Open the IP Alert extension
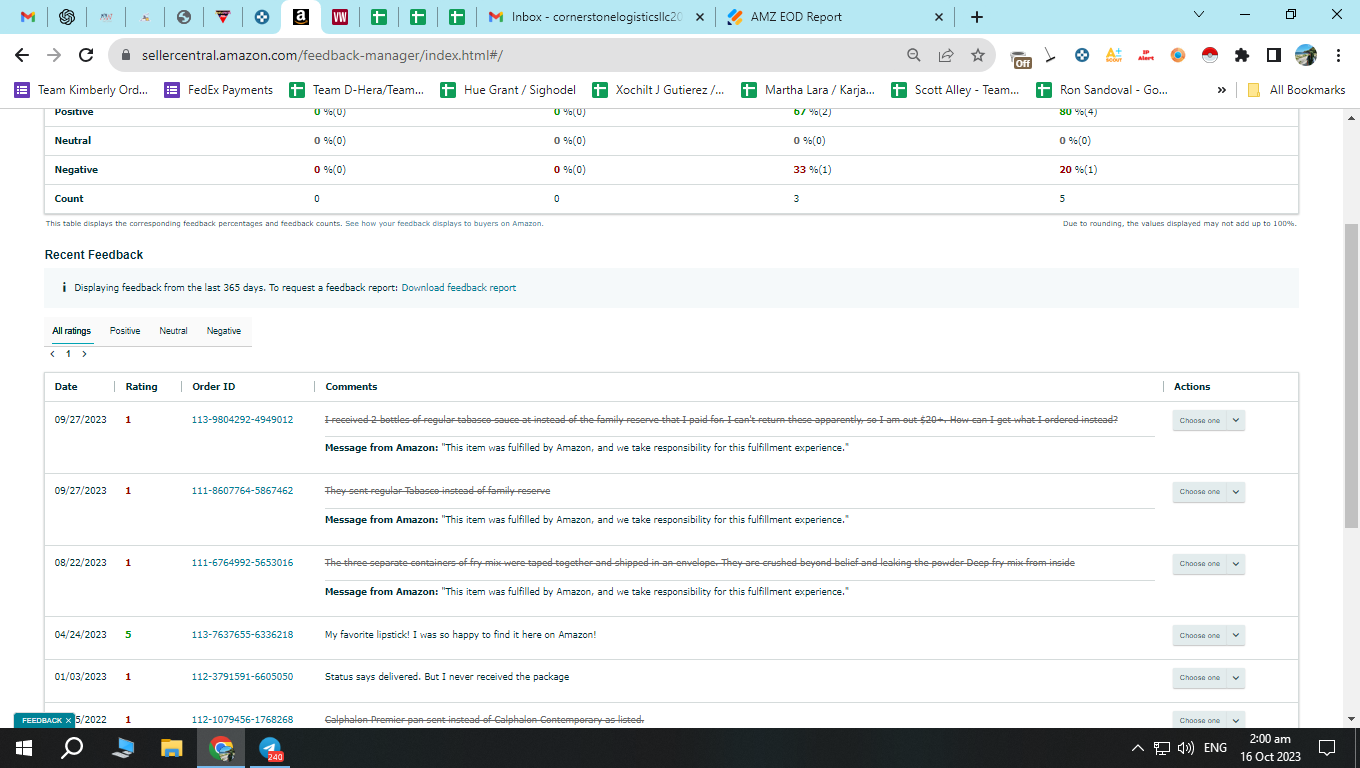The height and width of the screenshot is (768, 1360). pyautogui.click(x=1145, y=55)
